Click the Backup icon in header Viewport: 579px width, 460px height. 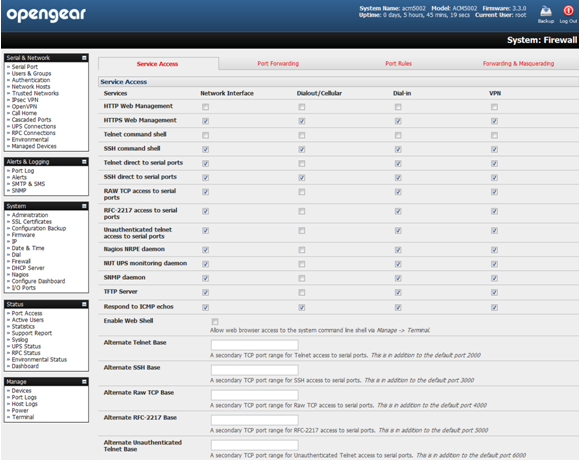pos(545,11)
